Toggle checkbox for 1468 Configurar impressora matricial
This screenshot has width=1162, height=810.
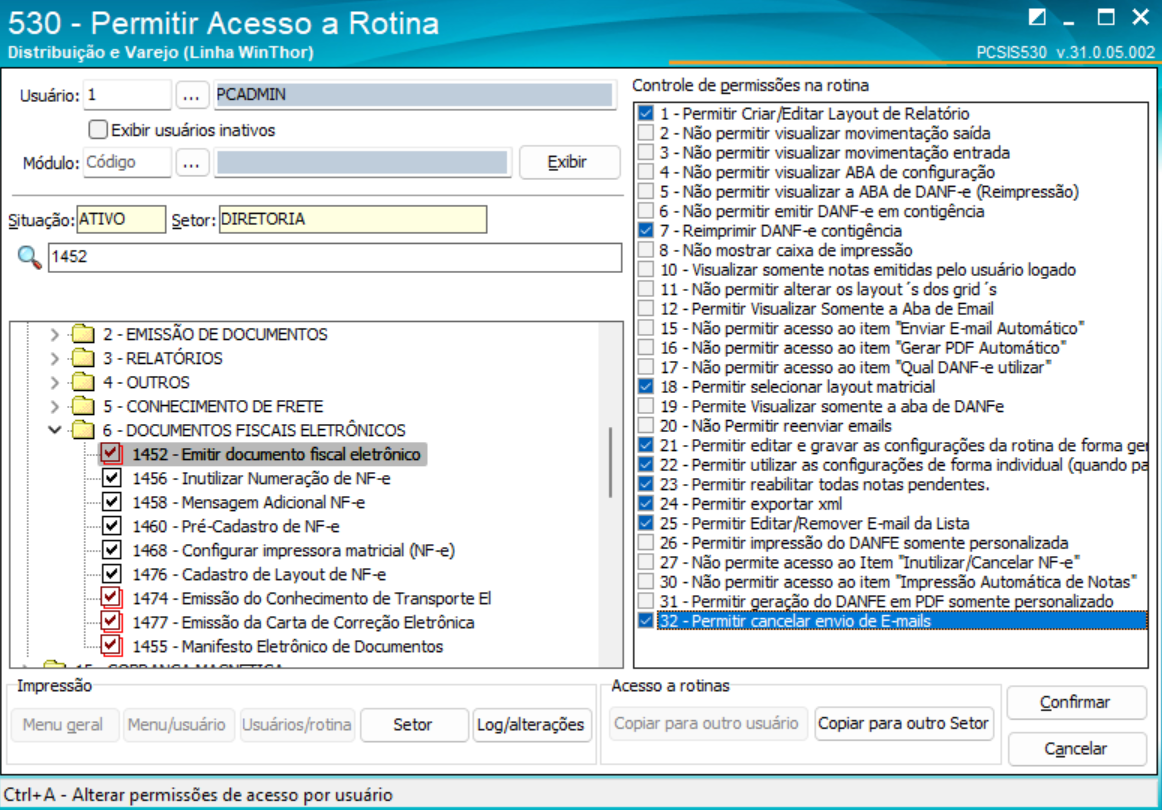click(x=111, y=550)
